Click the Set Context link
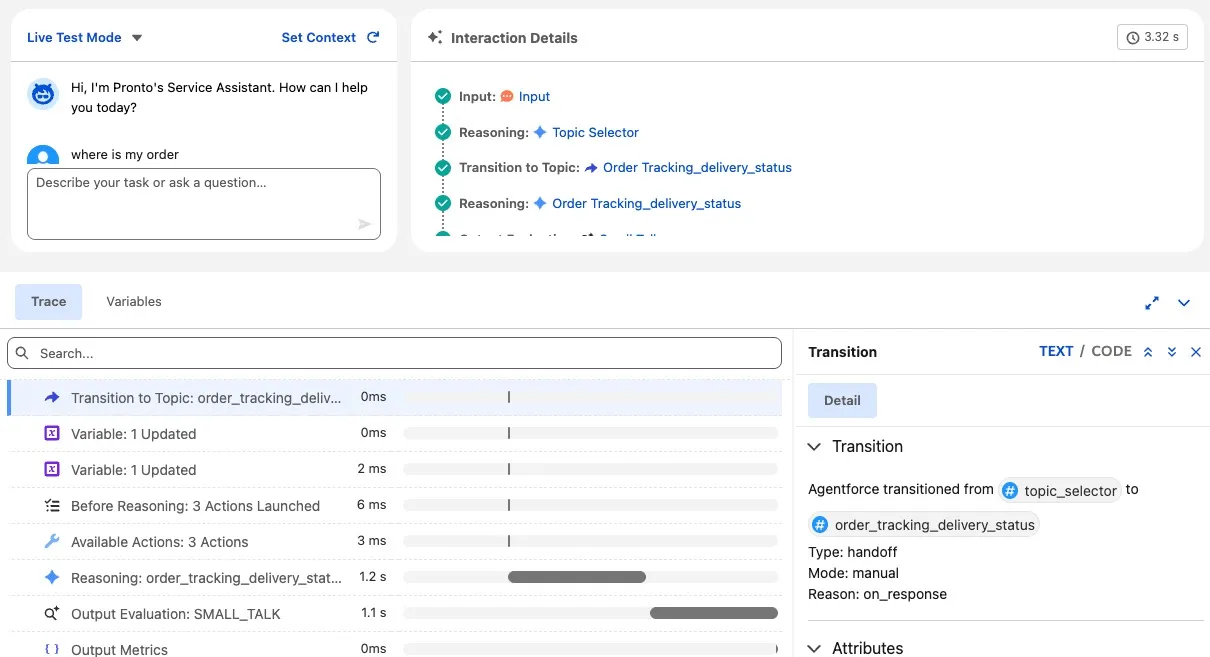The width and height of the screenshot is (1210, 657). [318, 37]
